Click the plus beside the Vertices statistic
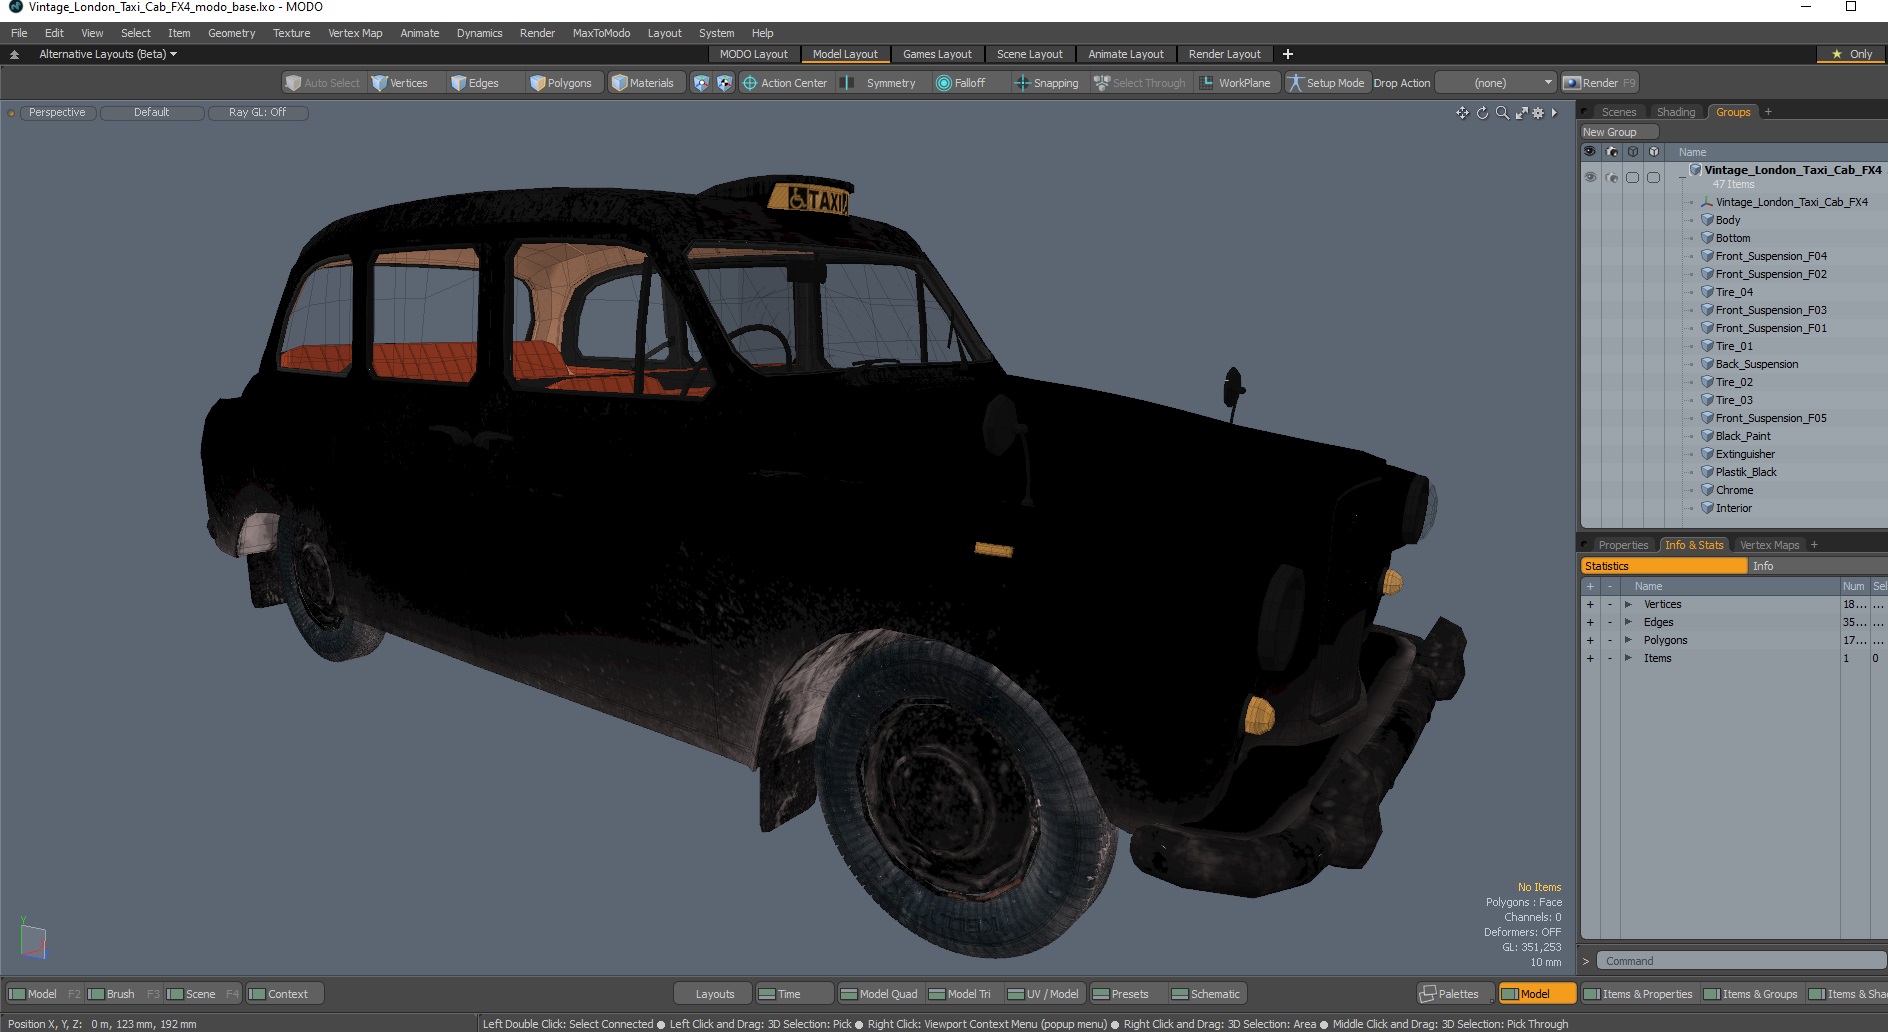Image resolution: width=1888 pixels, height=1032 pixels. tap(1590, 604)
